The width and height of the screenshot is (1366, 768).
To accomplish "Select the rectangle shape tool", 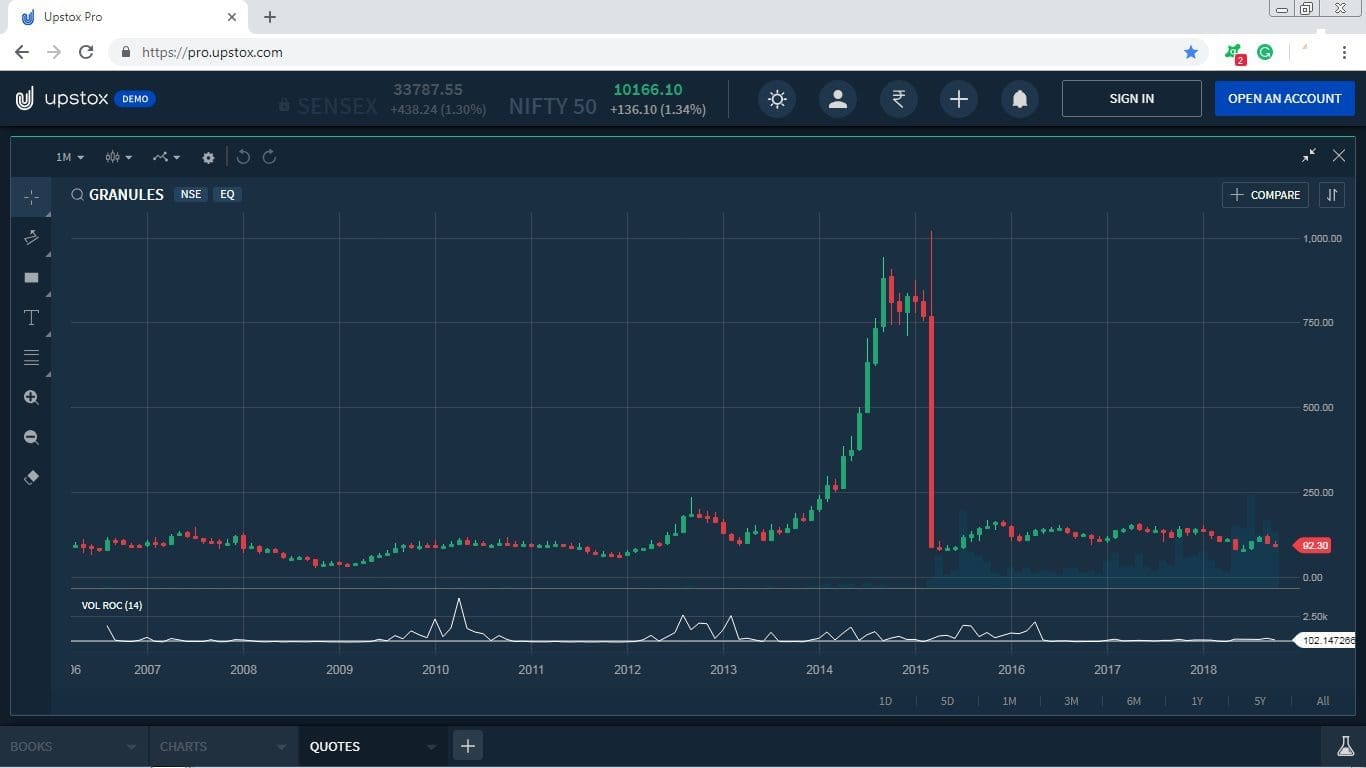I will 31,277.
